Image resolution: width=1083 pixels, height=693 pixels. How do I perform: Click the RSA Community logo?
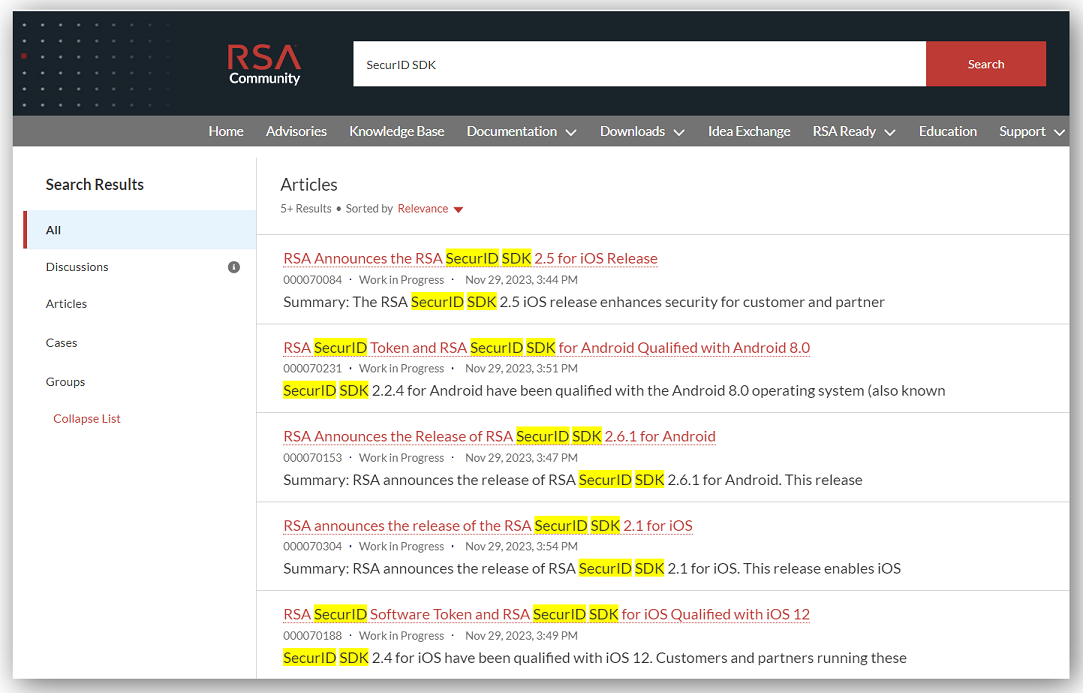pos(263,63)
